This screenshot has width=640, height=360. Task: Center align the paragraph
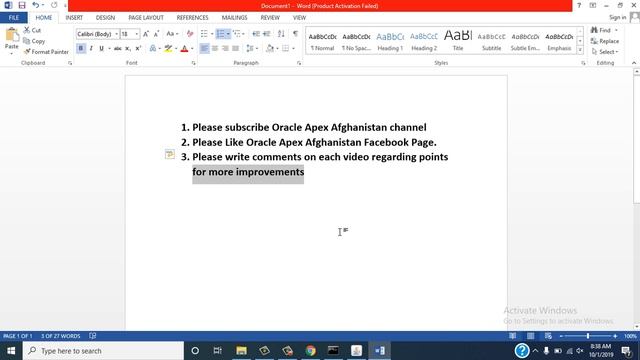pos(215,49)
